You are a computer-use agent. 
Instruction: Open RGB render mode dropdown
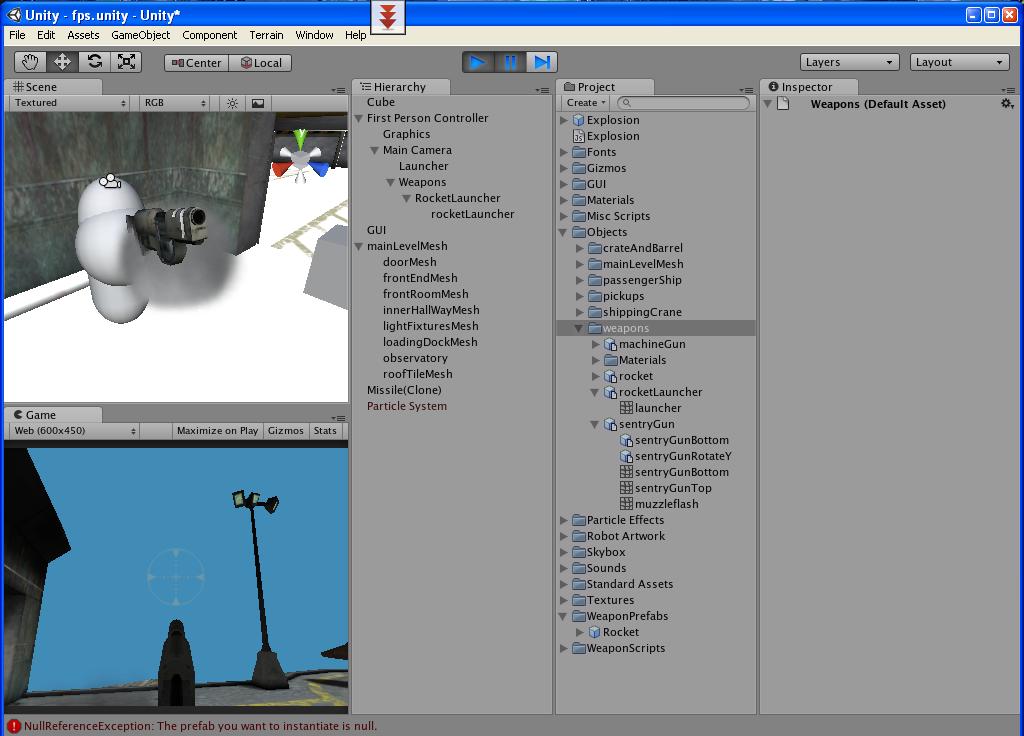(x=174, y=103)
